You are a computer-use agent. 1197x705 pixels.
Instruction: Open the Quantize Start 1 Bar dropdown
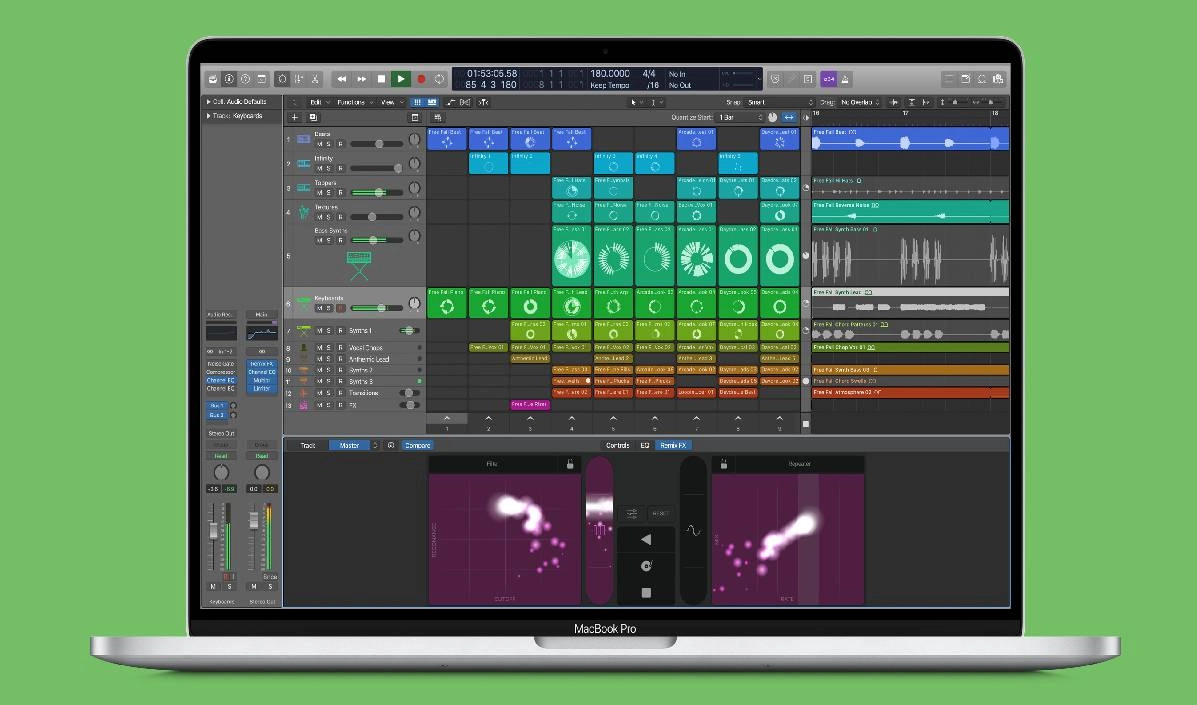(740, 118)
